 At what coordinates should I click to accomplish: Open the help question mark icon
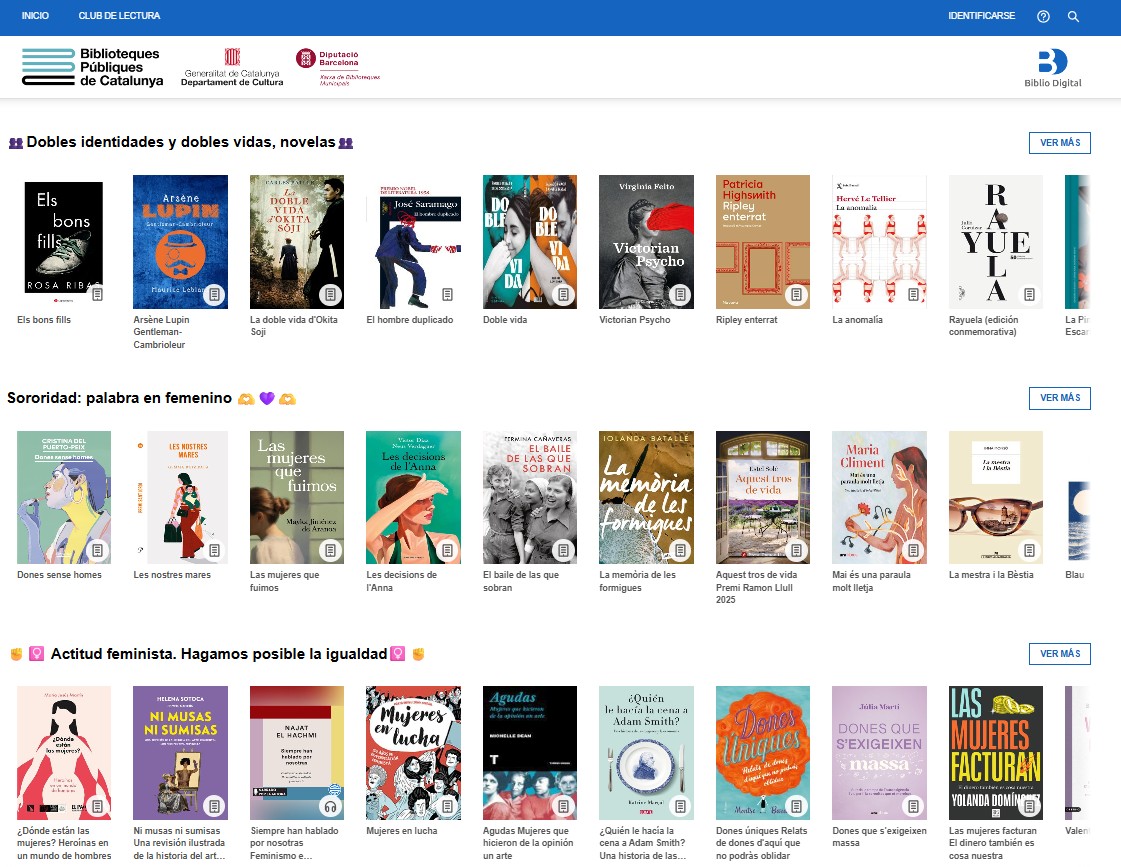pos(1043,16)
